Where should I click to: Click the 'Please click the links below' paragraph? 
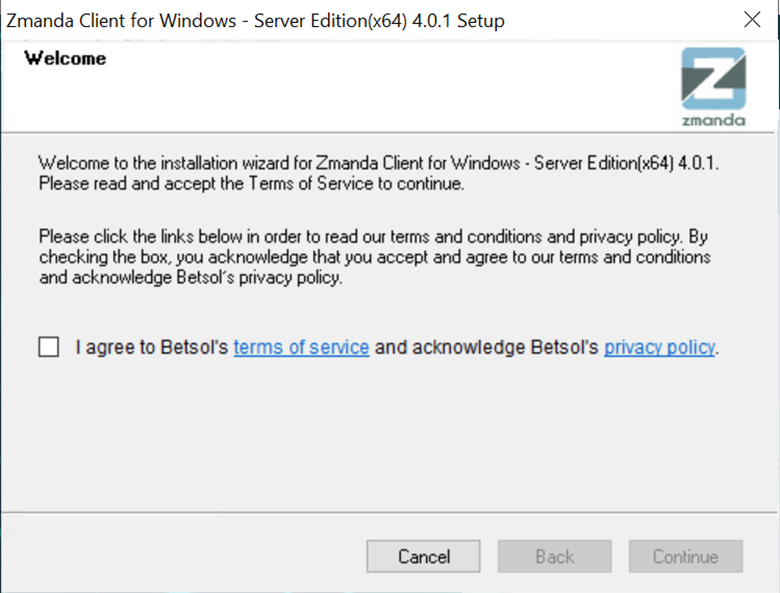[375, 257]
